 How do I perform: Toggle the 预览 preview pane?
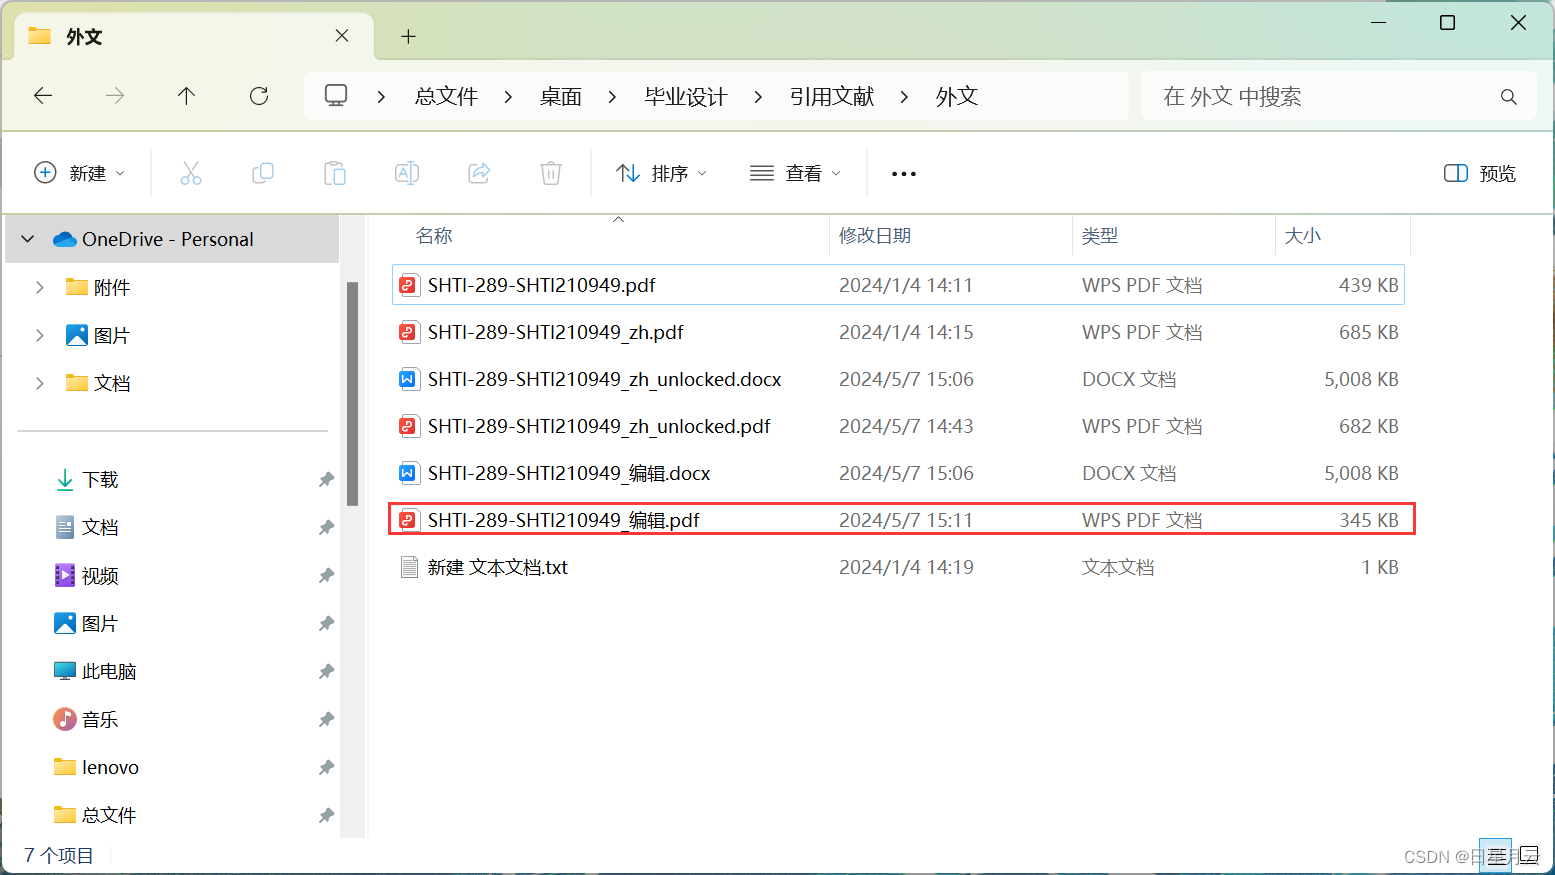point(1480,173)
